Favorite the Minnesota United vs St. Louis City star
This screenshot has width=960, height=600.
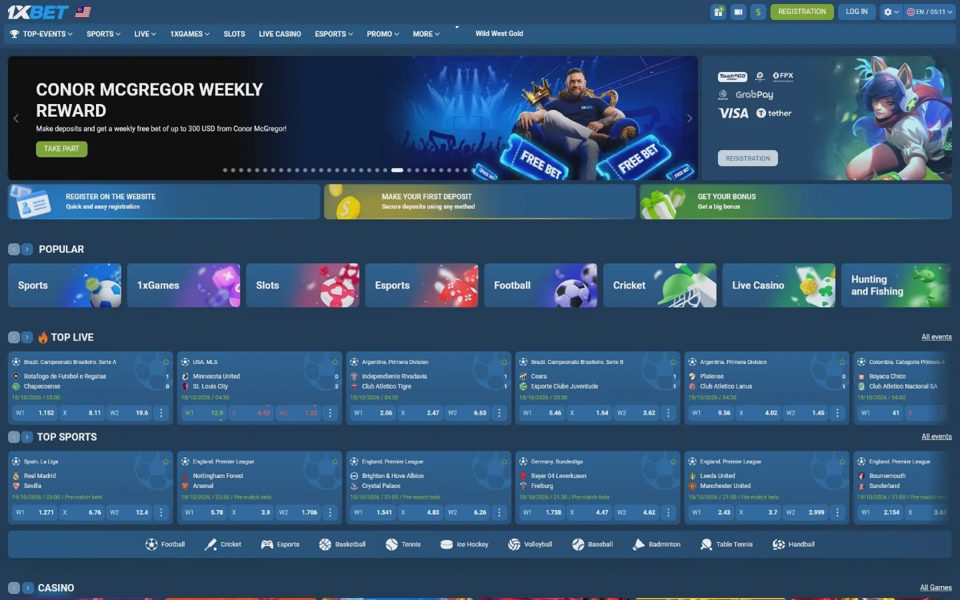335,362
